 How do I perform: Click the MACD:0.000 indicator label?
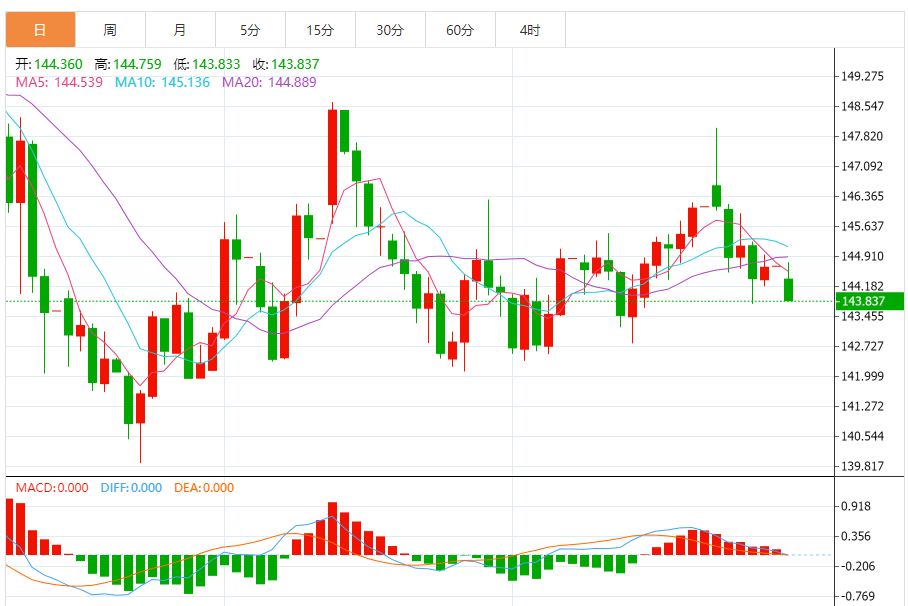(52, 488)
